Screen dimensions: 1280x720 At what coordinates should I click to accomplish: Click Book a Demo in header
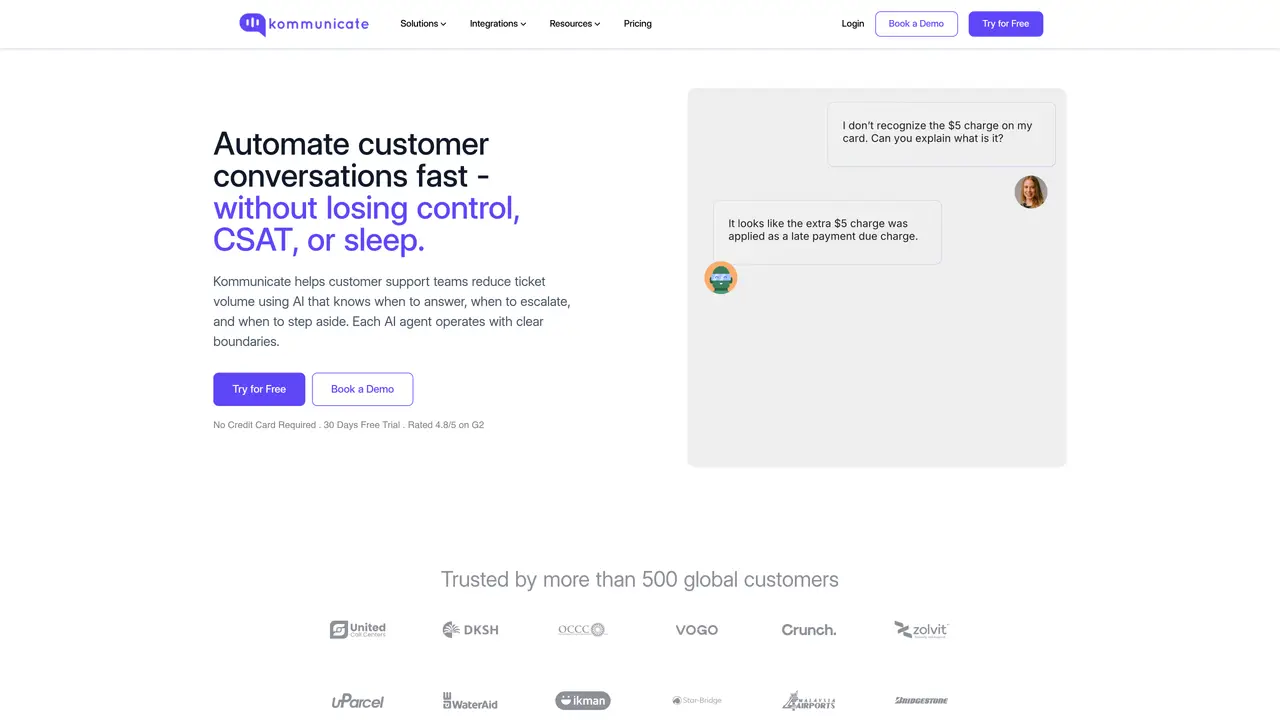tap(916, 24)
